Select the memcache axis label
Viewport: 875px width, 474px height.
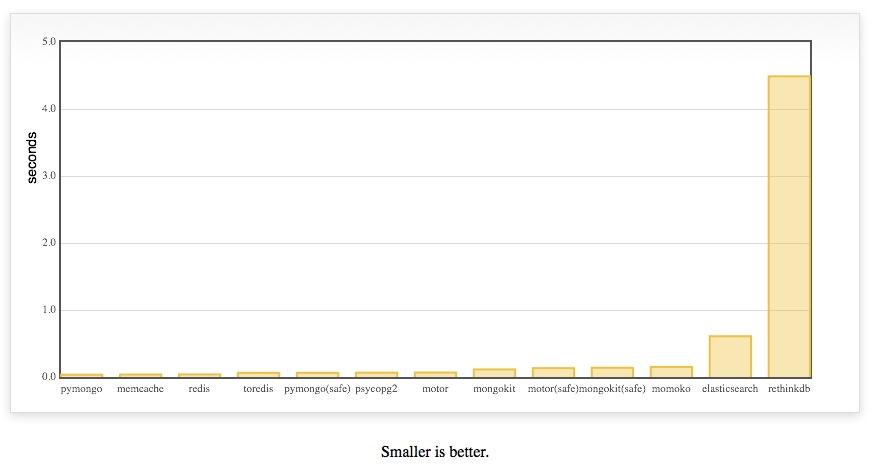[x=140, y=389]
